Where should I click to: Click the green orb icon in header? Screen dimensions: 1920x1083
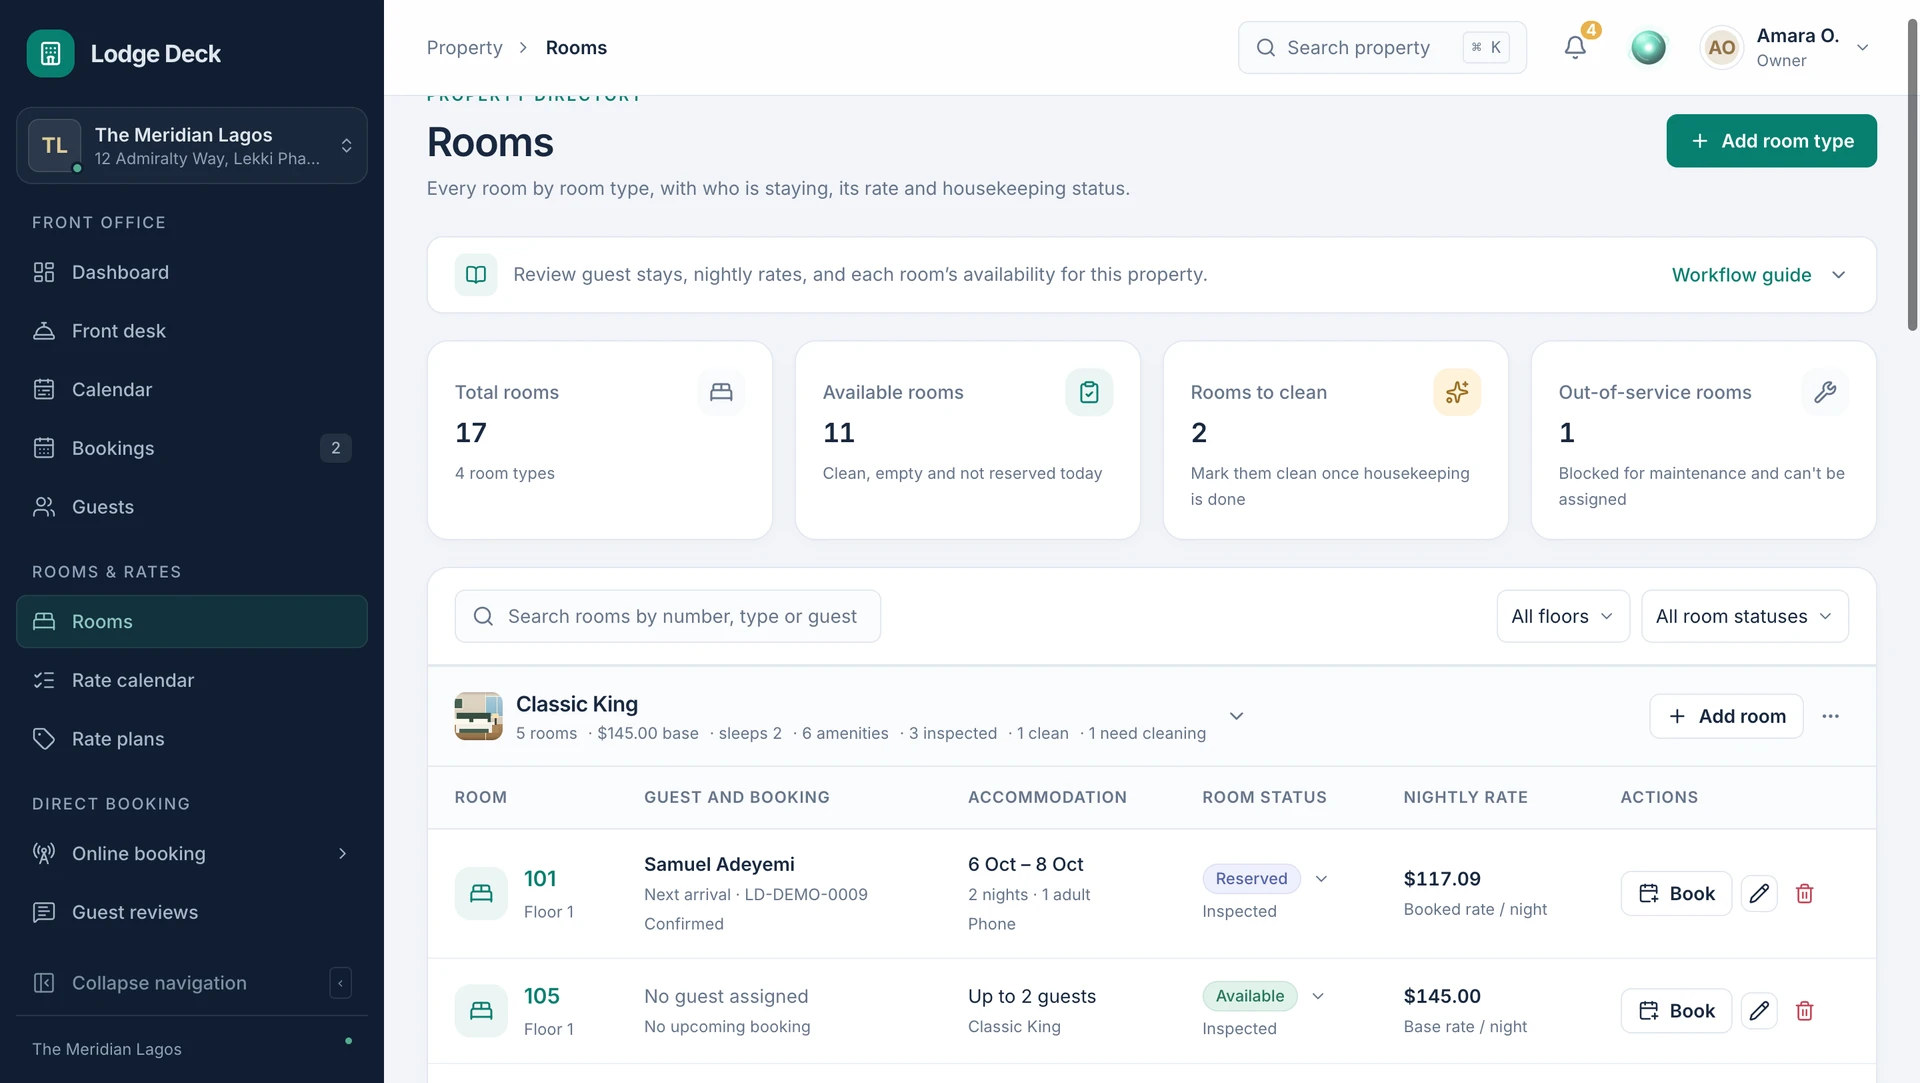1648,47
